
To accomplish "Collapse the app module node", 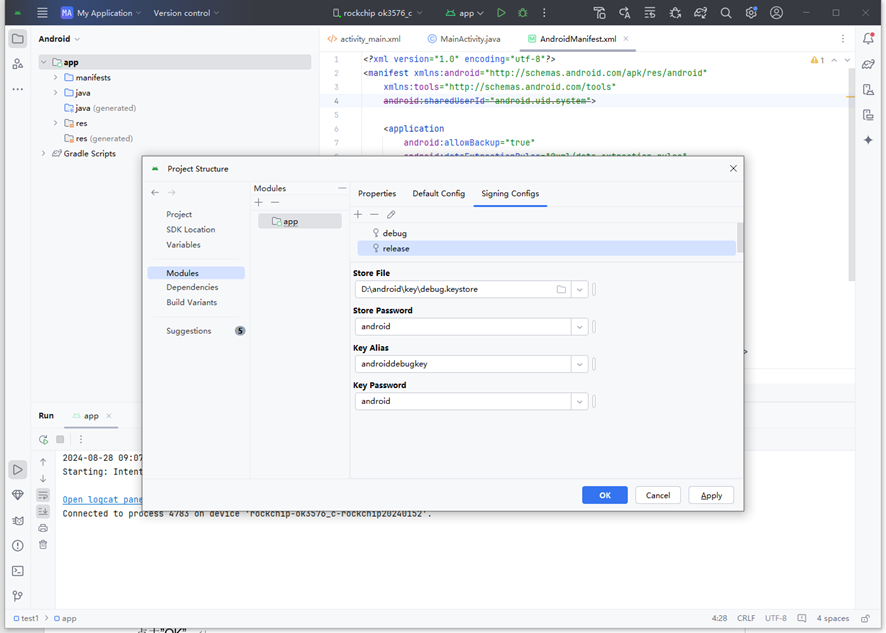I will 44,62.
